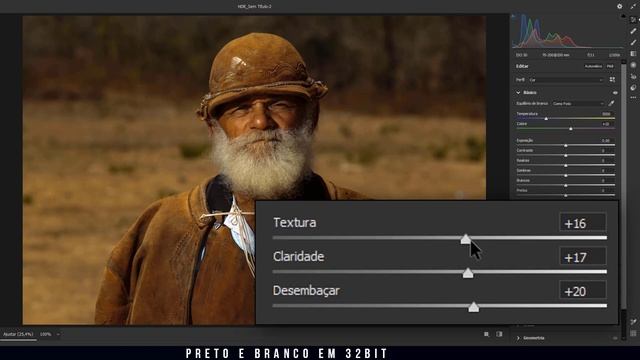The image size is (640, 360).
Task: Click the Desembaçar slider handle
Action: pos(474,307)
